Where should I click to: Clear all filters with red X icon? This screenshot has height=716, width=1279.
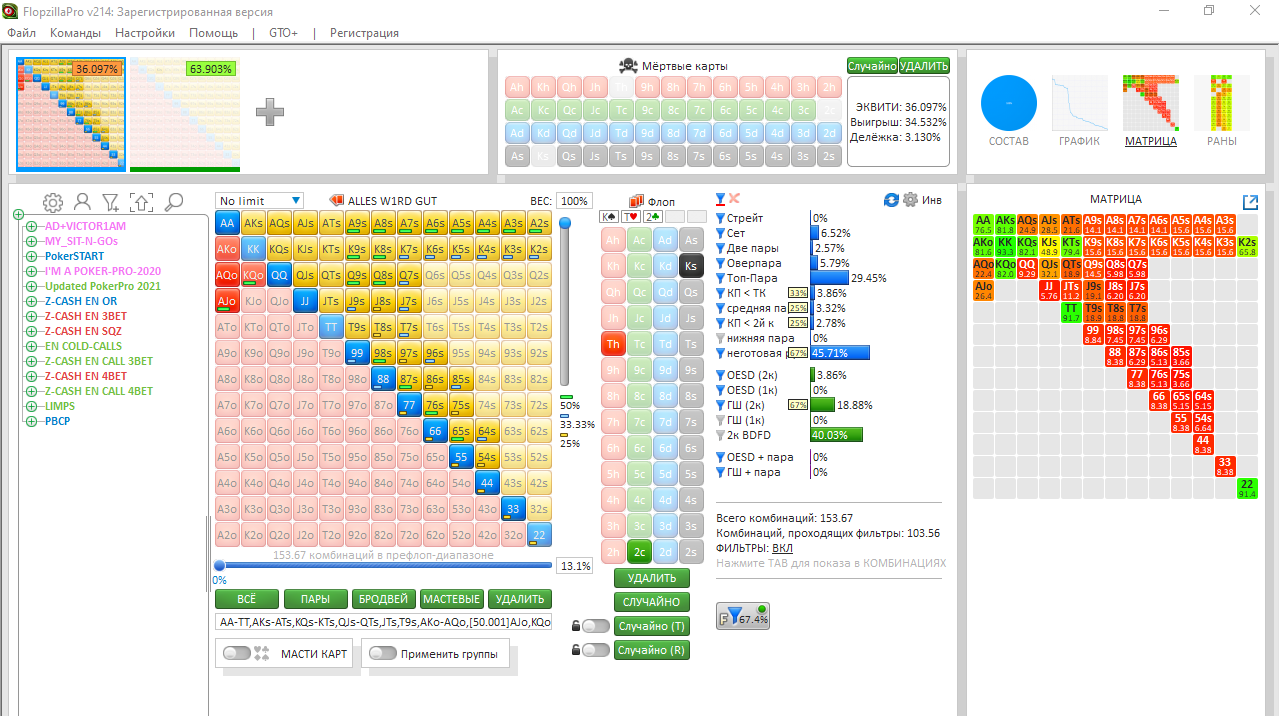tap(734, 199)
